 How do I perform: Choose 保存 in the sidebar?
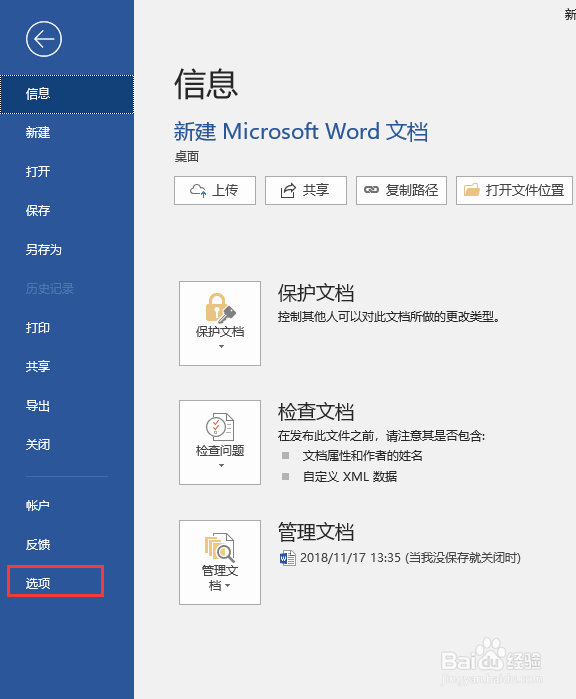pos(67,210)
